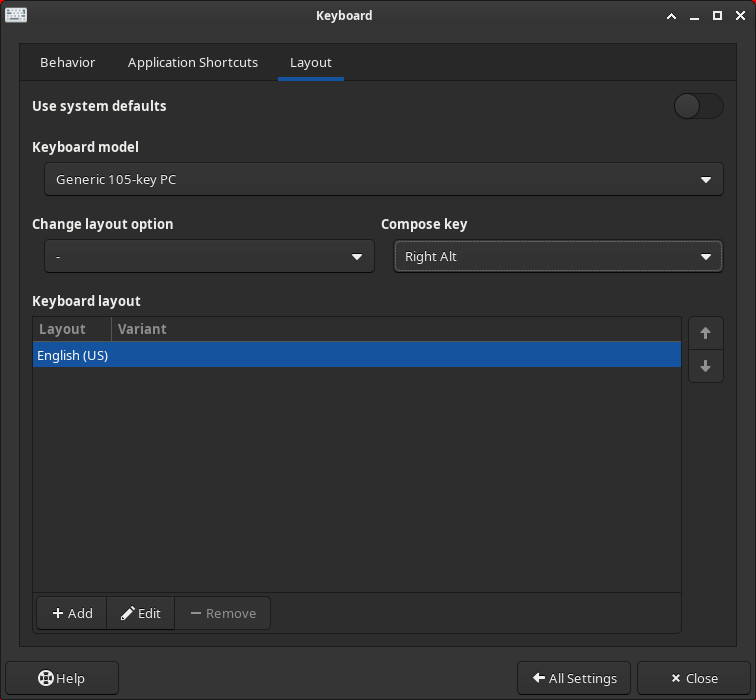Open the Keyboard model dropdown
756x700 pixels.
point(384,179)
